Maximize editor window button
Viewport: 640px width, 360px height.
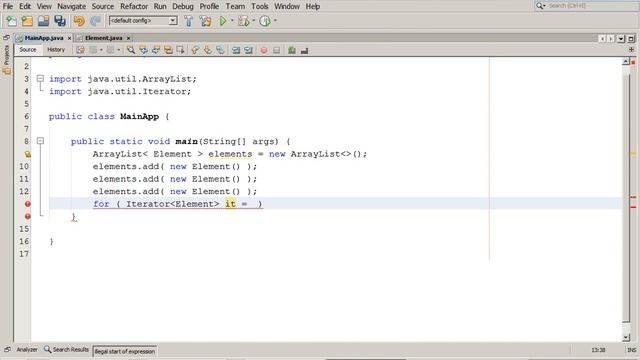pos(631,38)
